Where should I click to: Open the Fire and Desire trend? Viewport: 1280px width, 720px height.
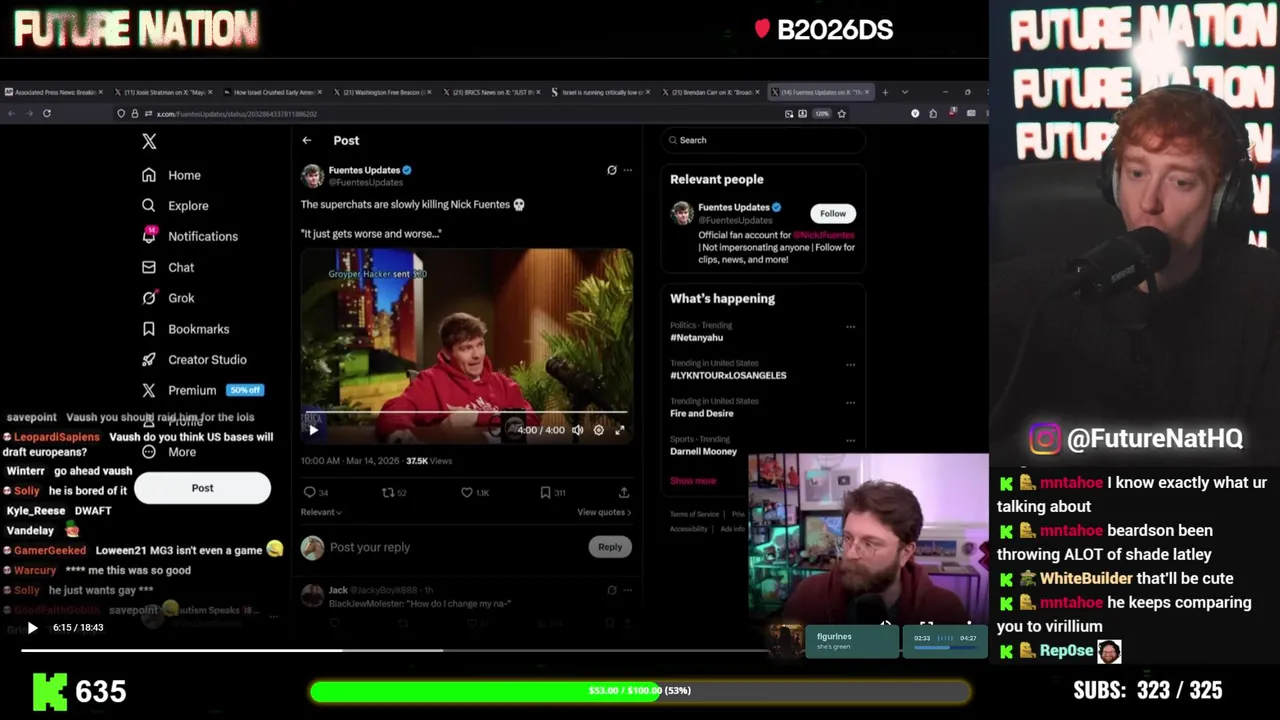[702, 414]
